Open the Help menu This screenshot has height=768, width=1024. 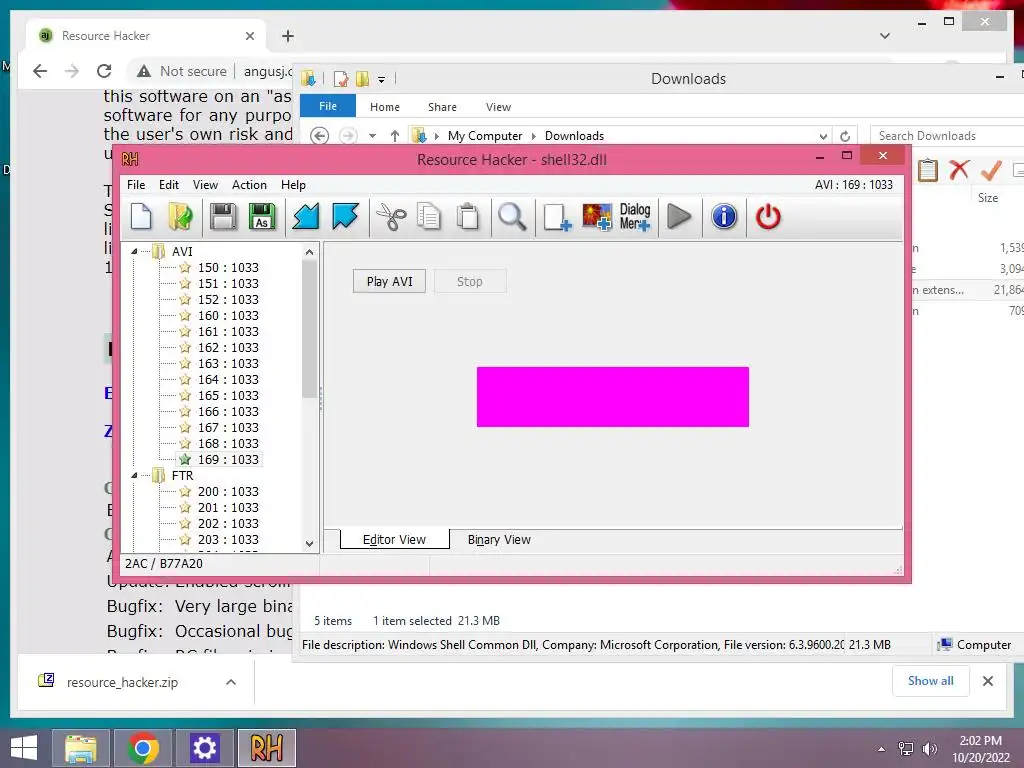[x=293, y=185]
